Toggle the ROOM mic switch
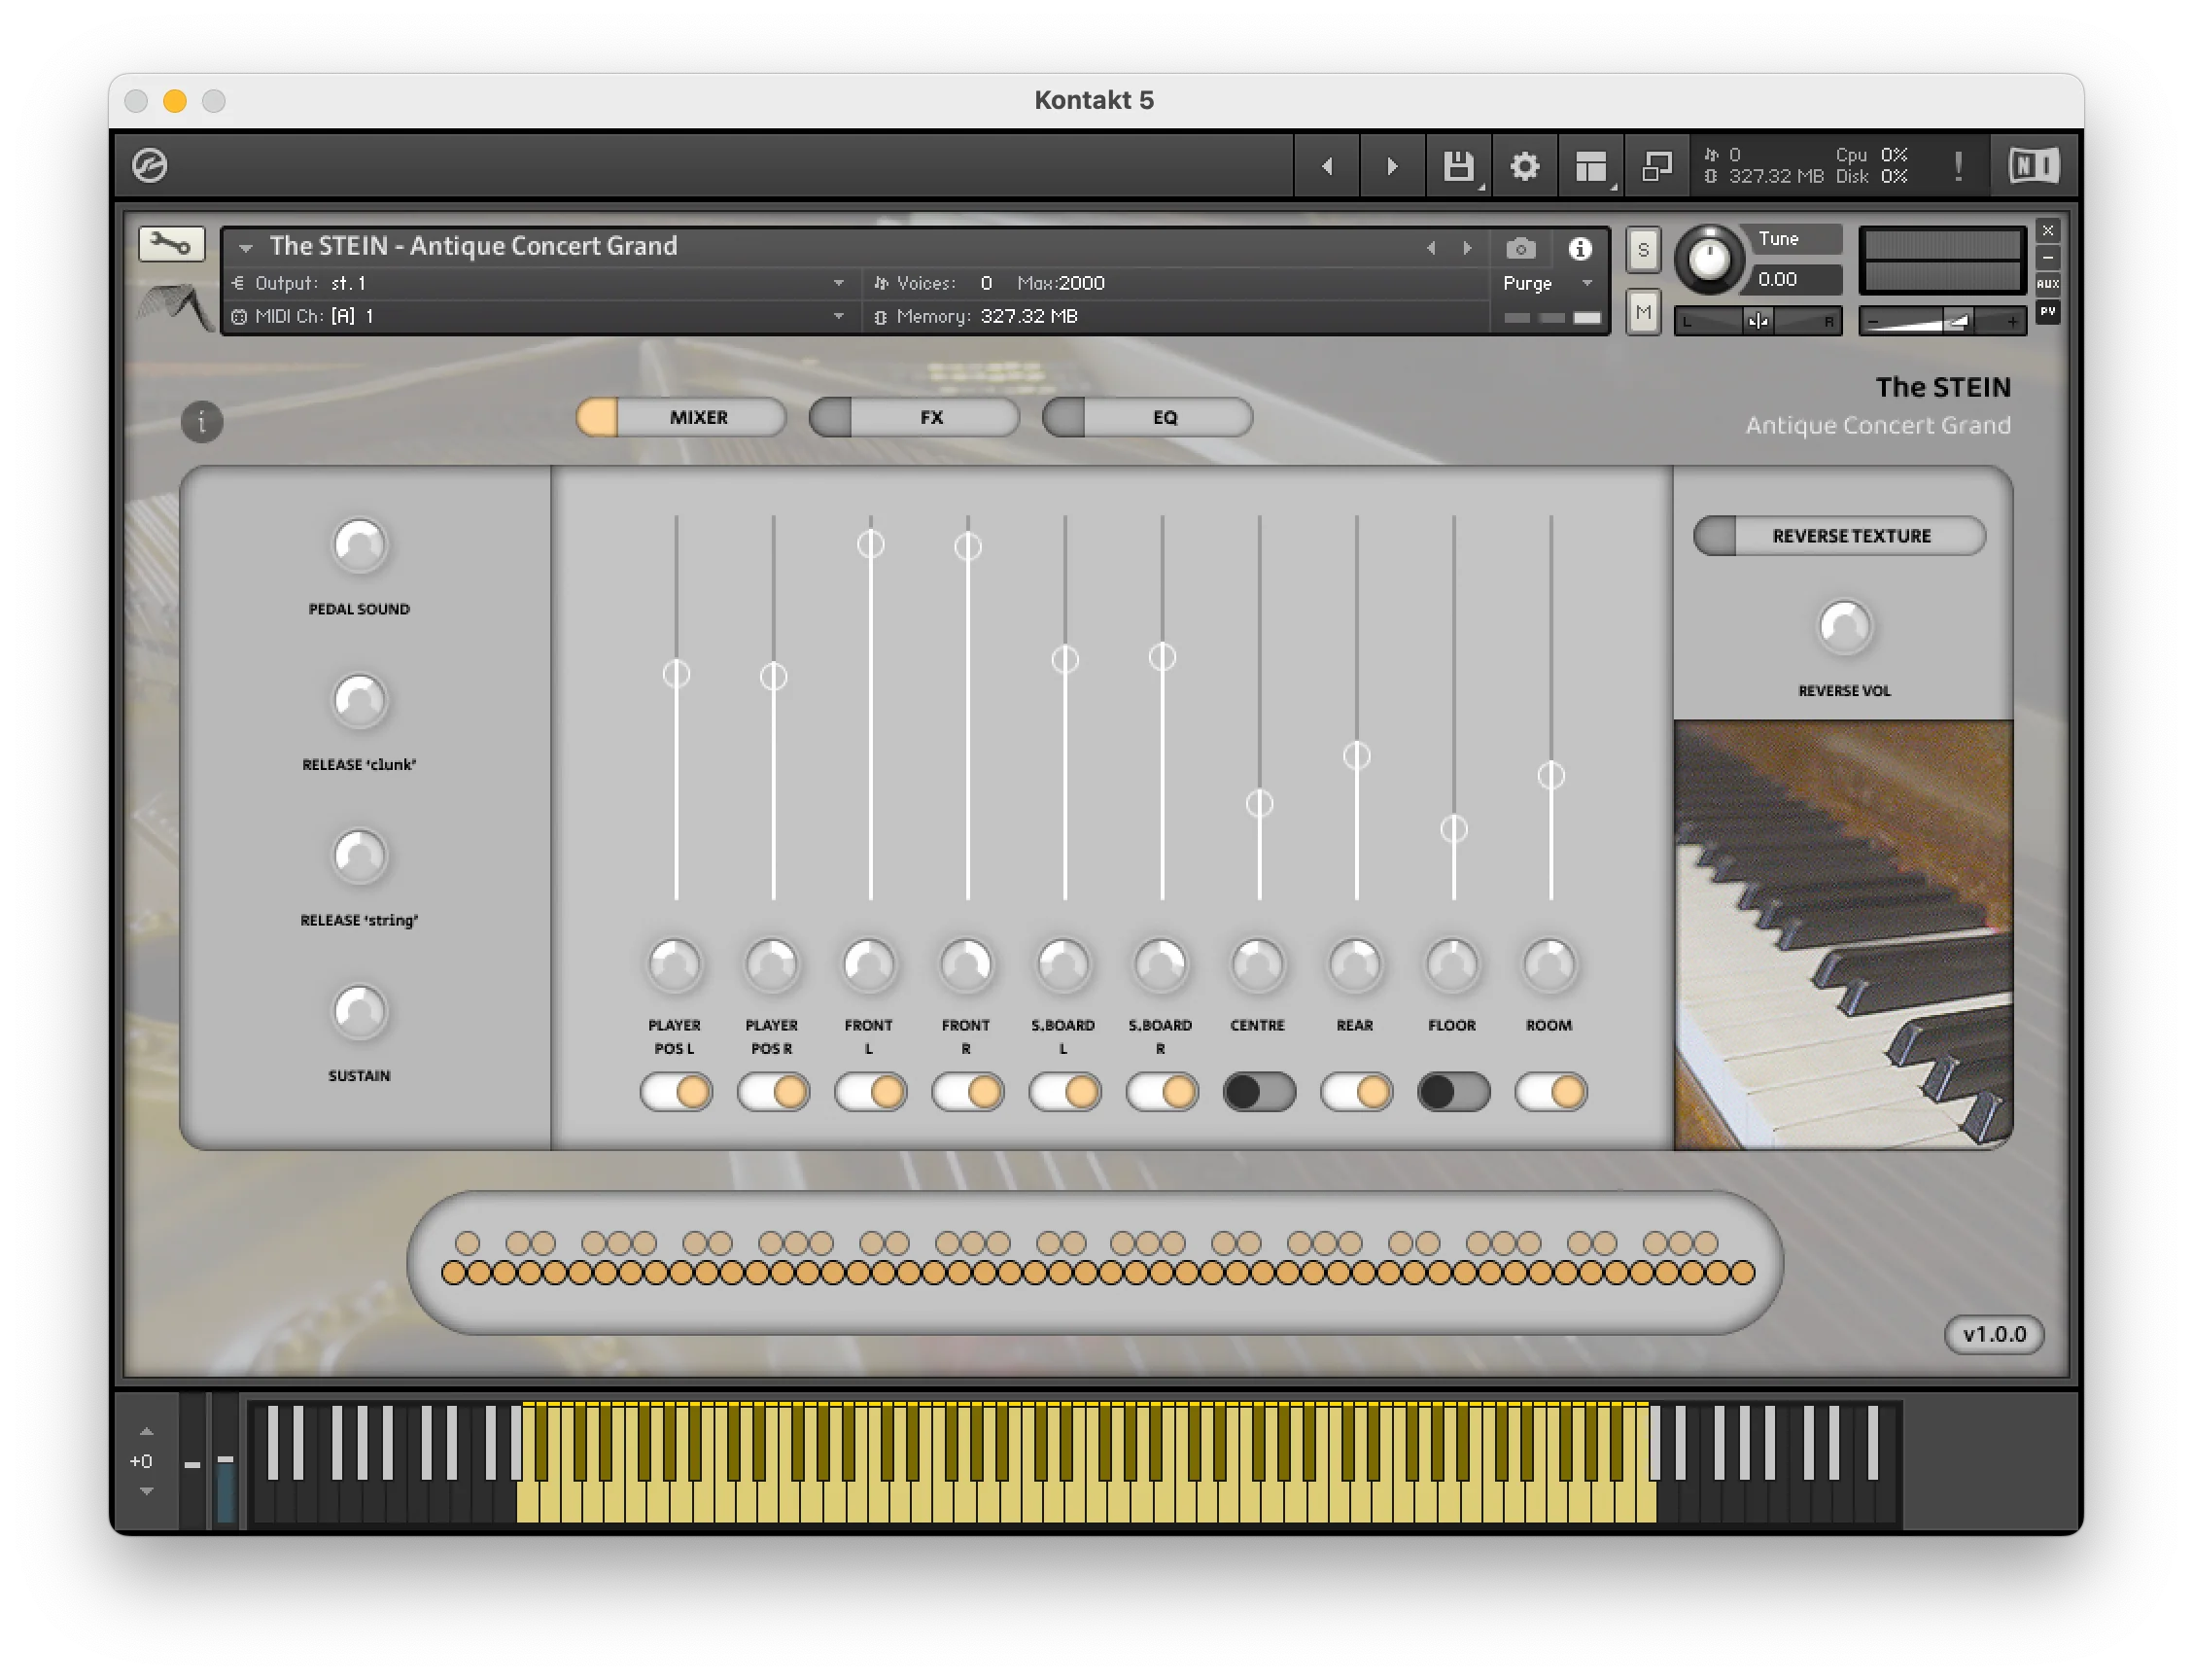2193x1680 pixels. click(x=1550, y=1092)
